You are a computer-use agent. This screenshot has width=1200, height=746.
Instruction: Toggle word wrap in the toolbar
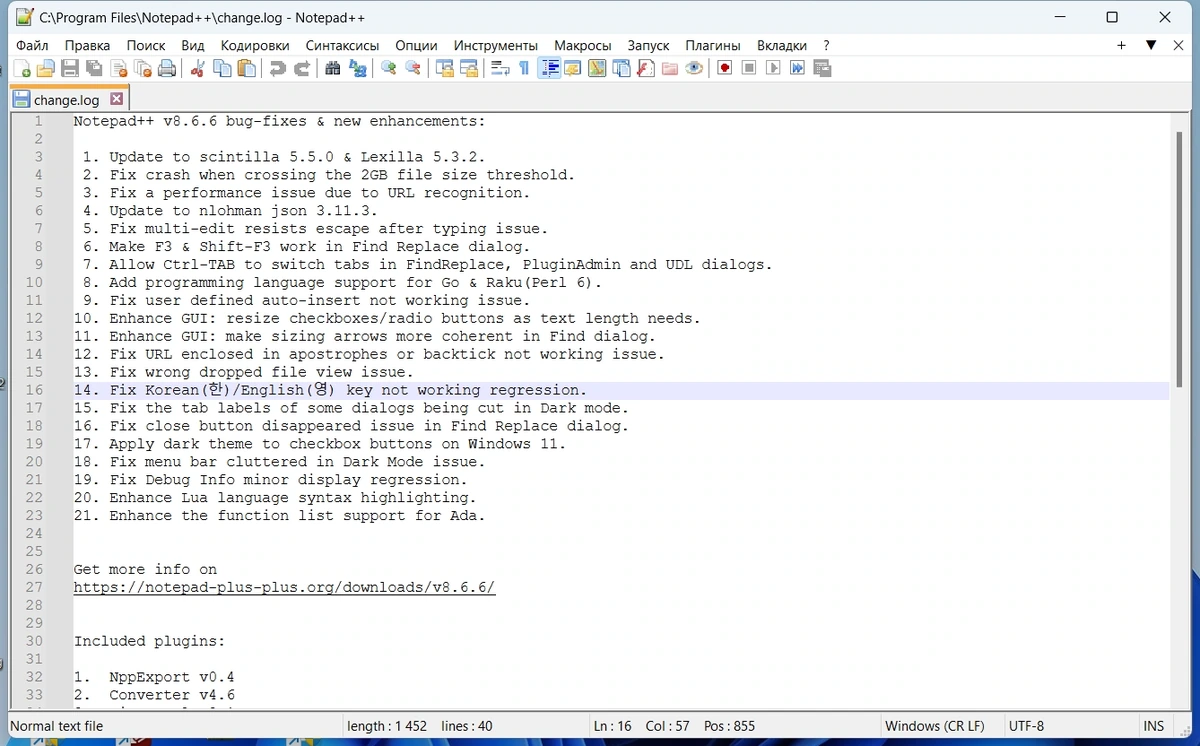500,68
